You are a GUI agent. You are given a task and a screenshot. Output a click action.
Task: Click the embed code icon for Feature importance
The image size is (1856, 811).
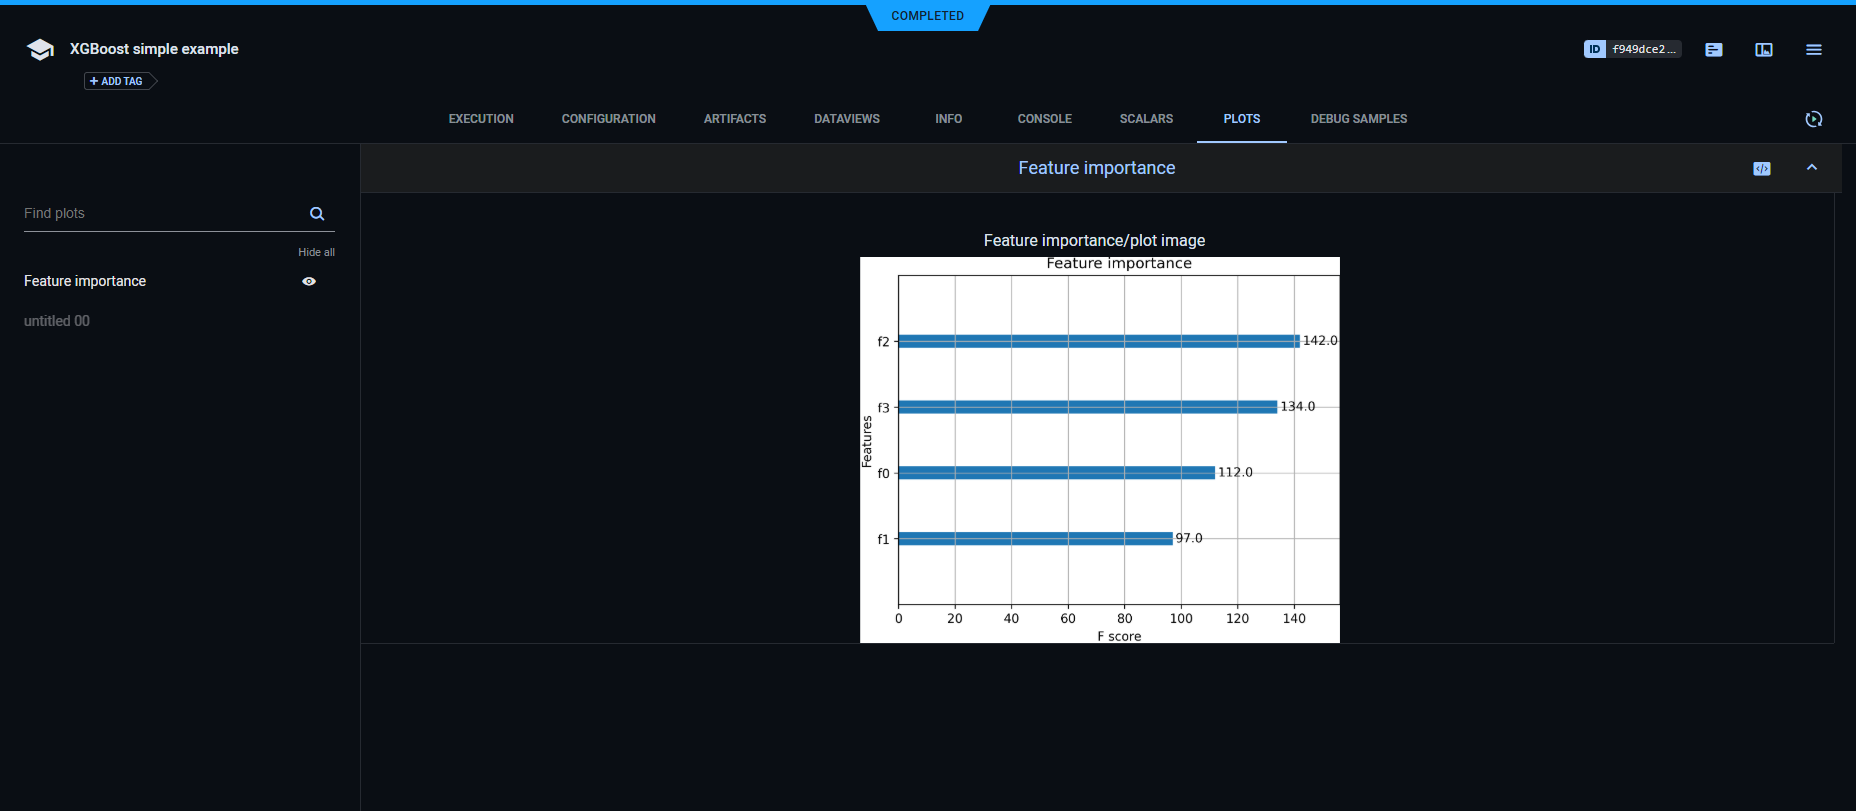(x=1762, y=169)
